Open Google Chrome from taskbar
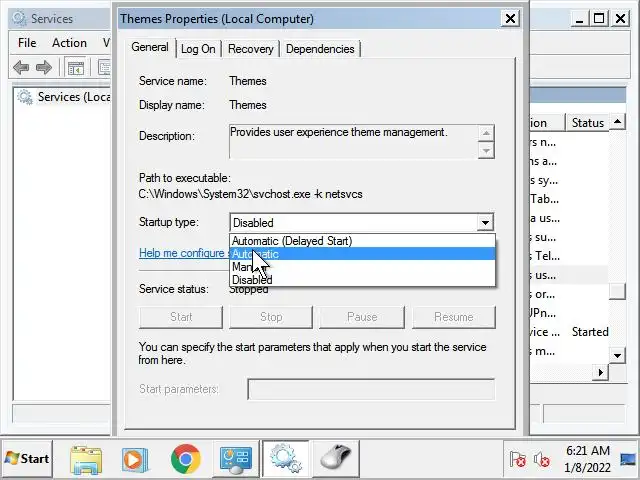The height and width of the screenshot is (480, 640). pos(186,459)
